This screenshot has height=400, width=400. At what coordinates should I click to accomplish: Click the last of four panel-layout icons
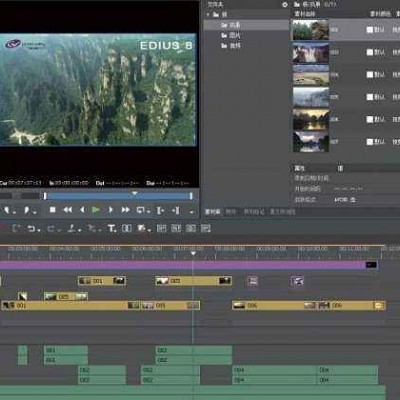click(x=206, y=228)
